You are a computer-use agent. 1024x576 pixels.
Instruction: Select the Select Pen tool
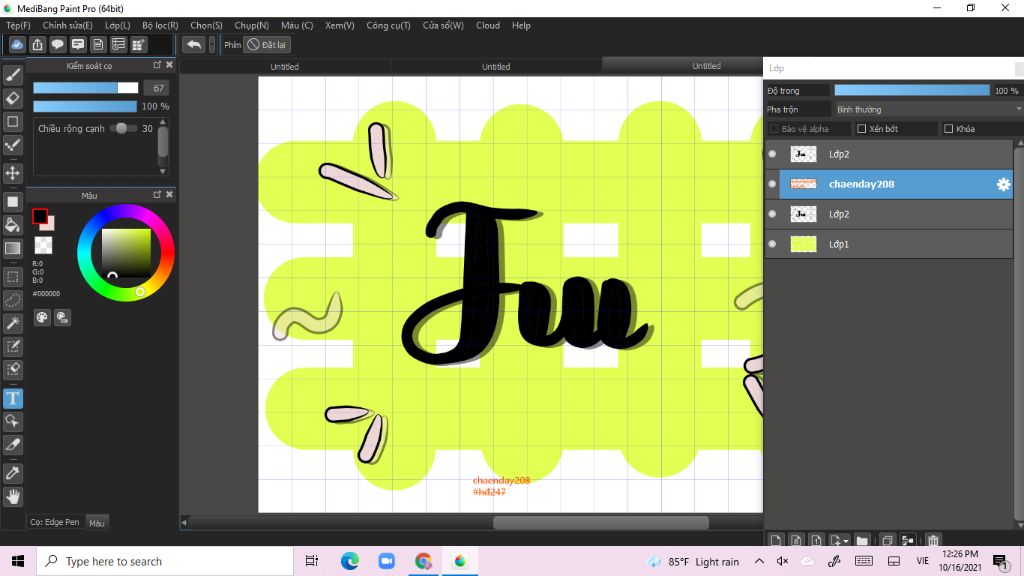tap(12, 346)
